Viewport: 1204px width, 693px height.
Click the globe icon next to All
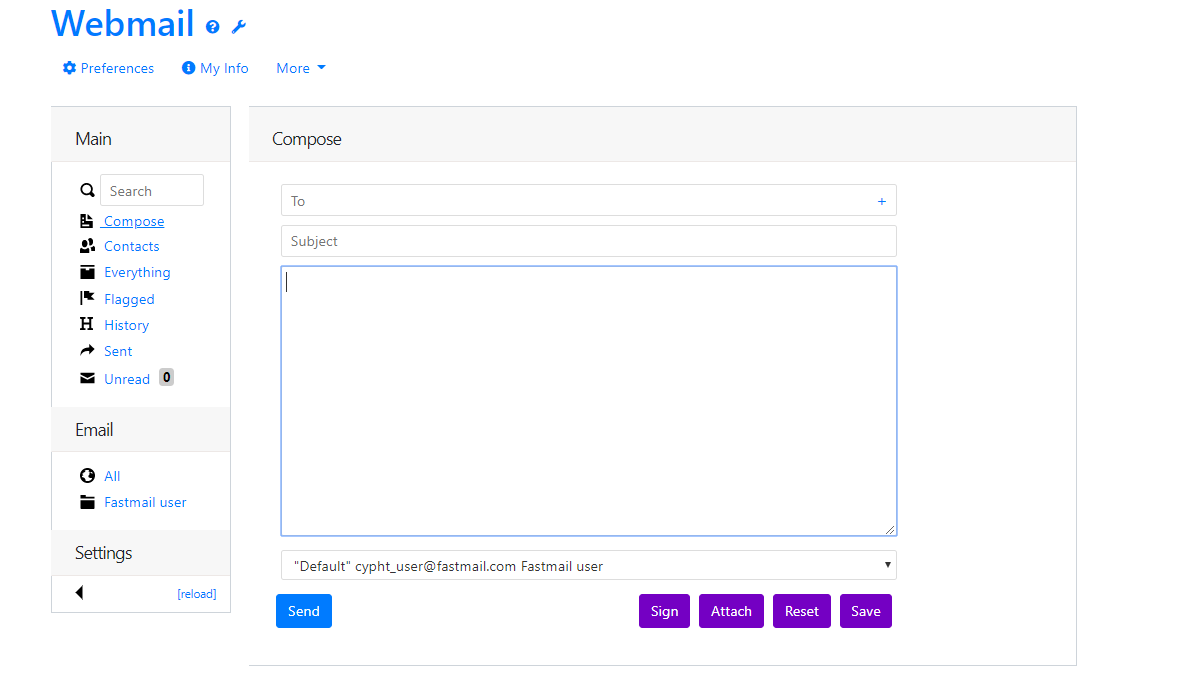(x=87, y=476)
